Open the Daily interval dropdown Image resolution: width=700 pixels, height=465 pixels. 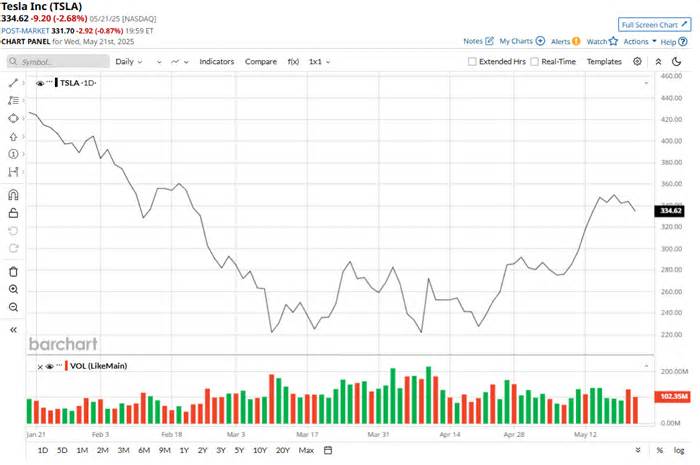pos(129,62)
